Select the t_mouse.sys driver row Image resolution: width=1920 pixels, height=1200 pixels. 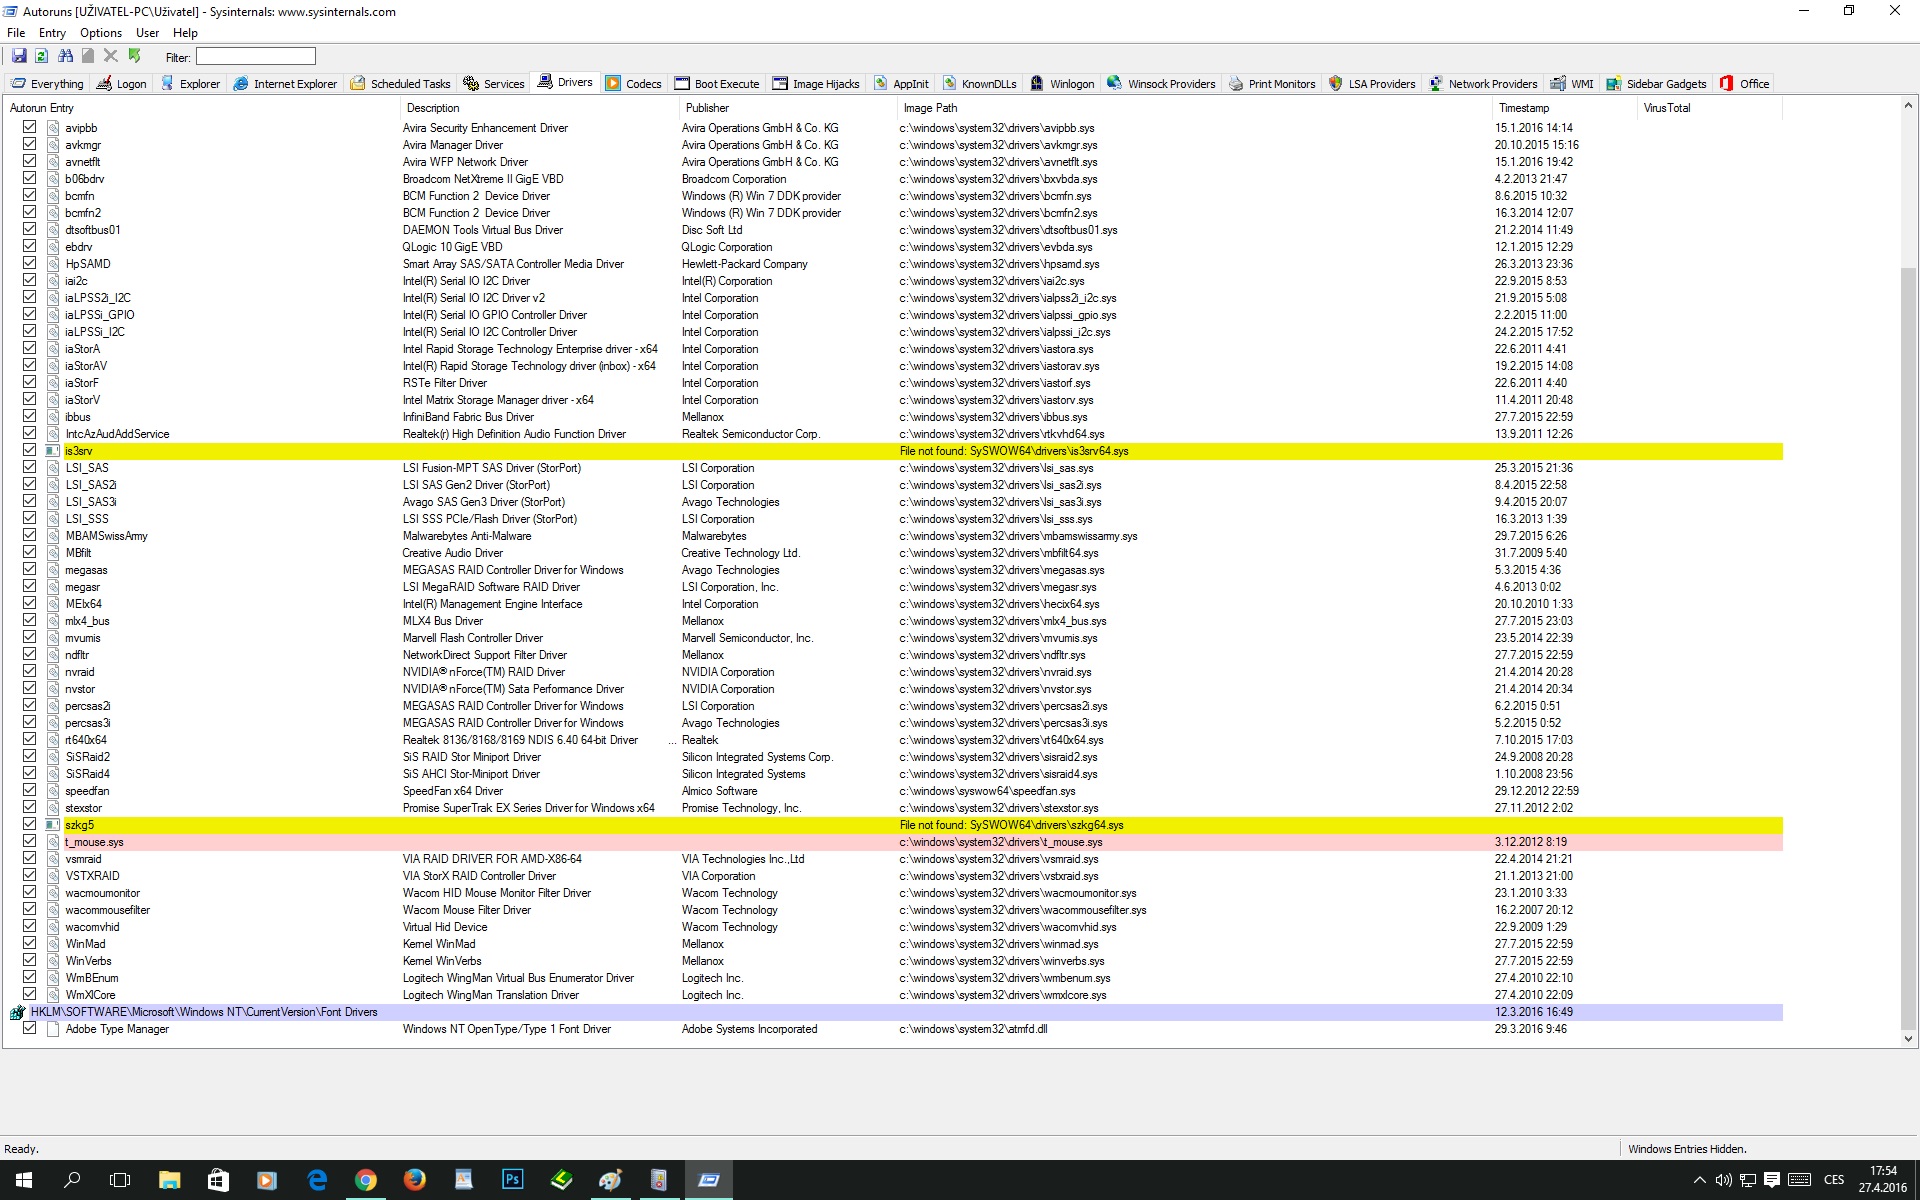tap(95, 842)
